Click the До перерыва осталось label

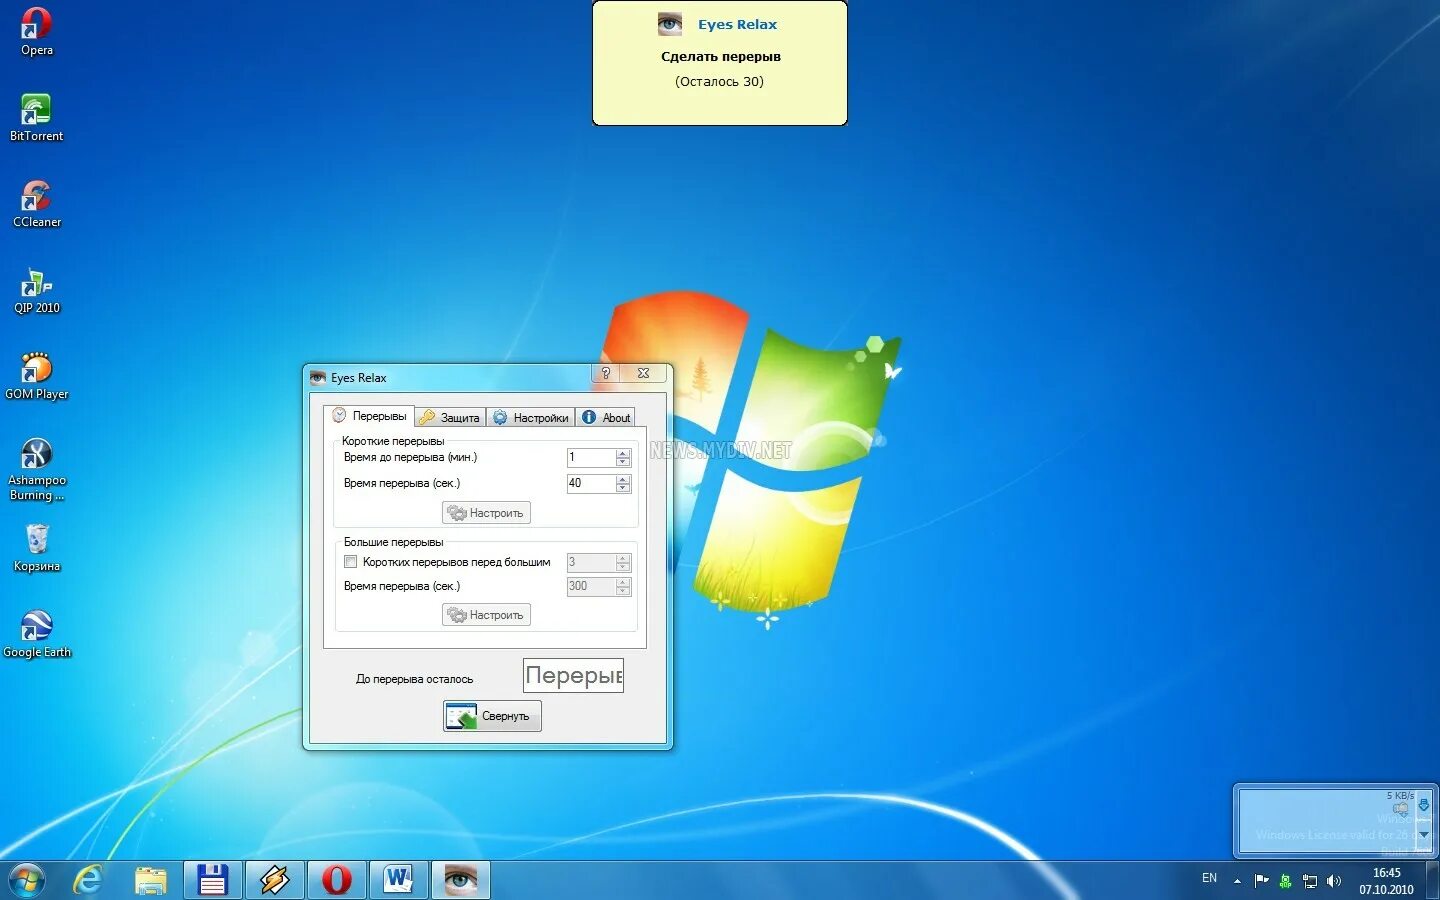point(415,679)
